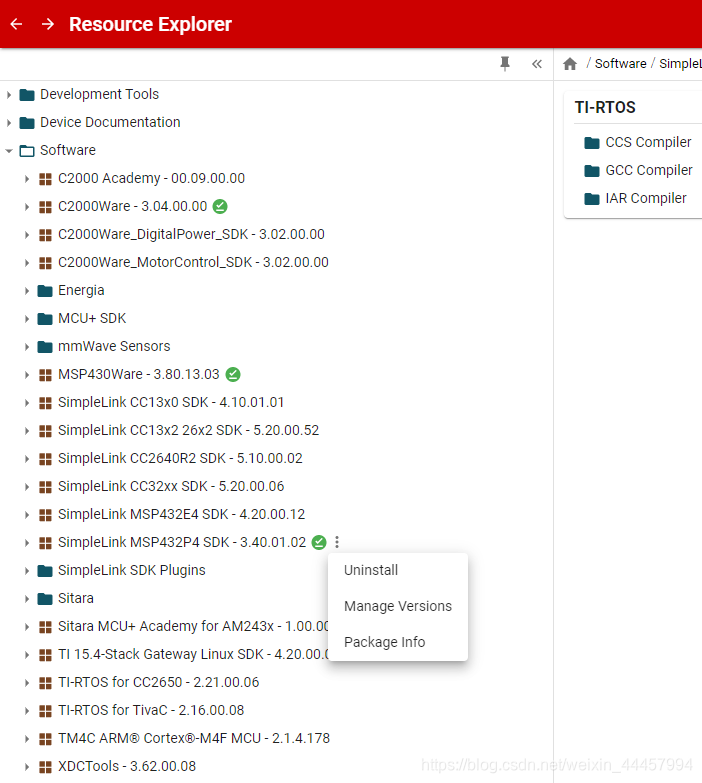
Task: Select SimpleLink CC2640R2 SDK - 5.10.00.02
Action: 180,458
